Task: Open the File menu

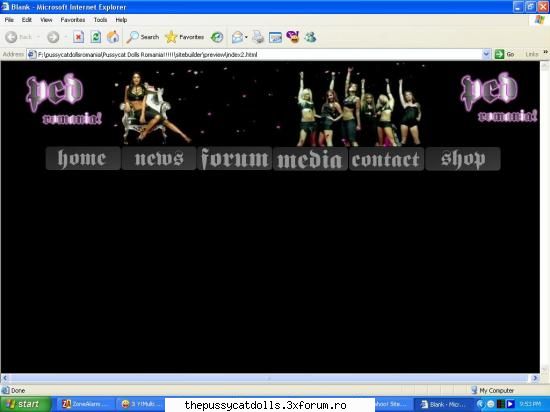Action: pos(9,20)
